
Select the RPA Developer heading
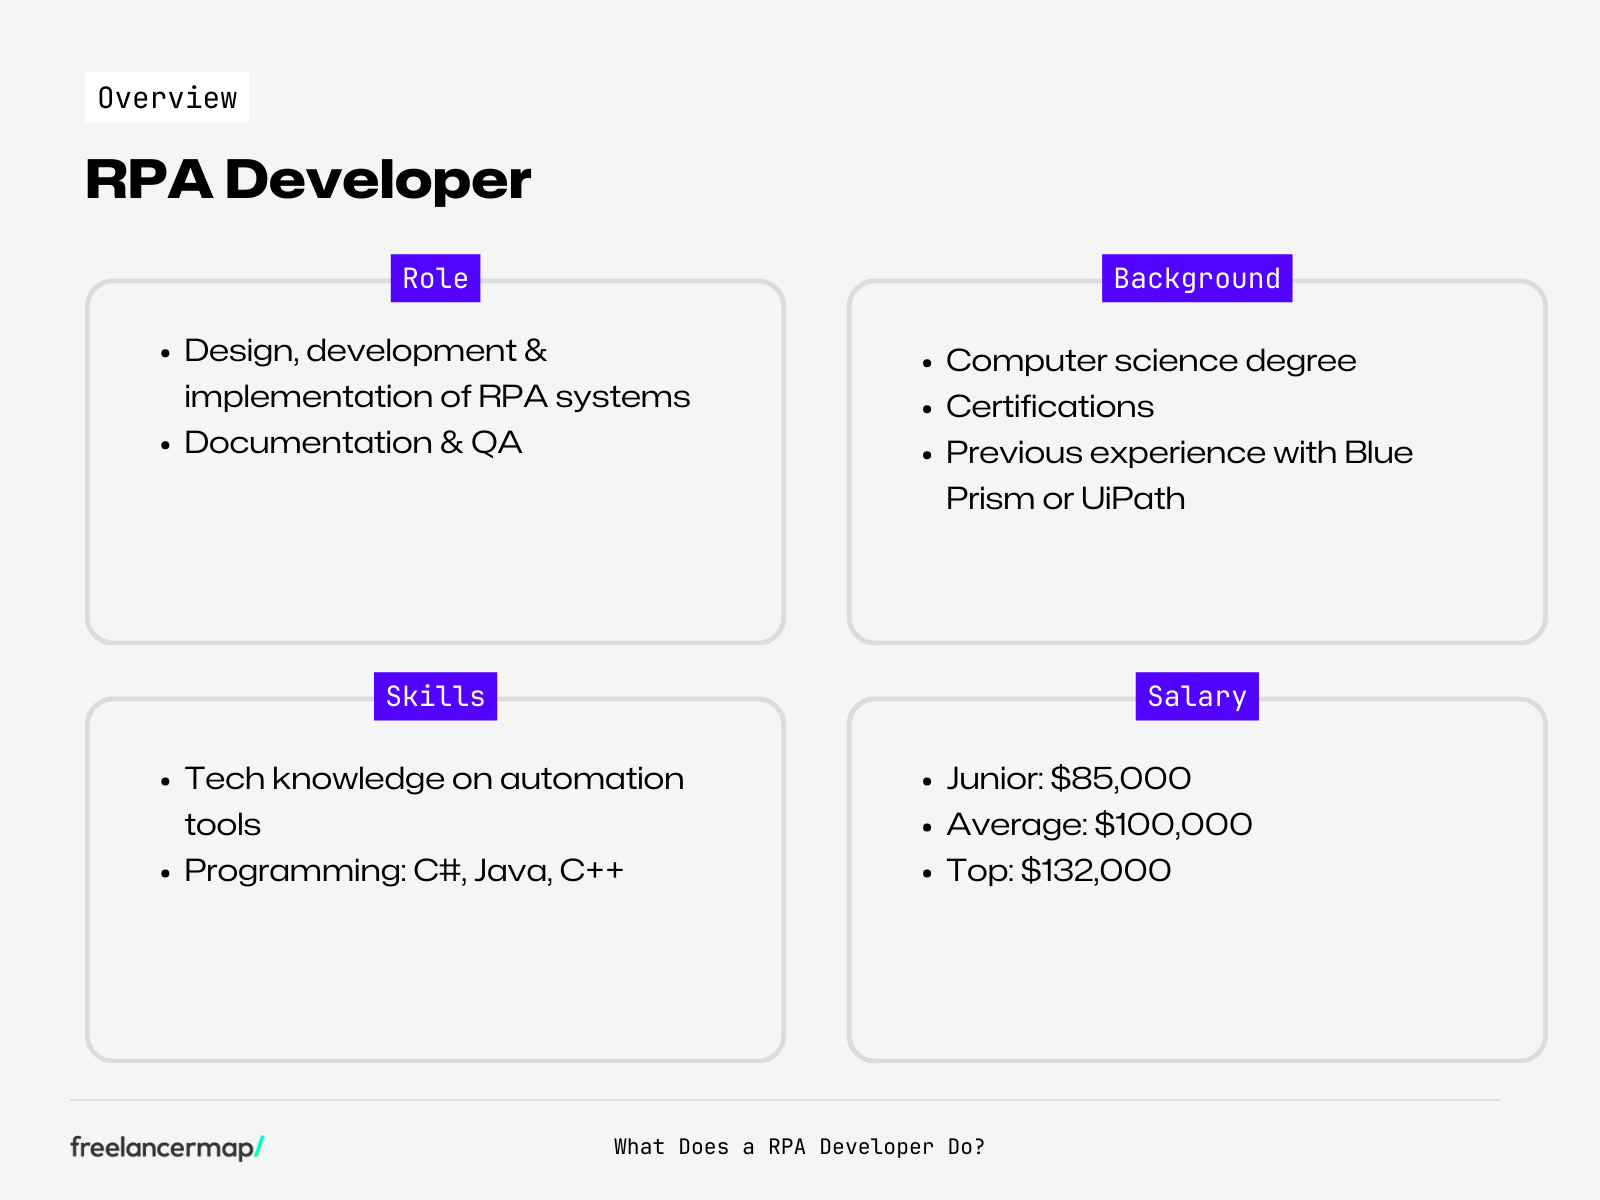click(x=308, y=181)
